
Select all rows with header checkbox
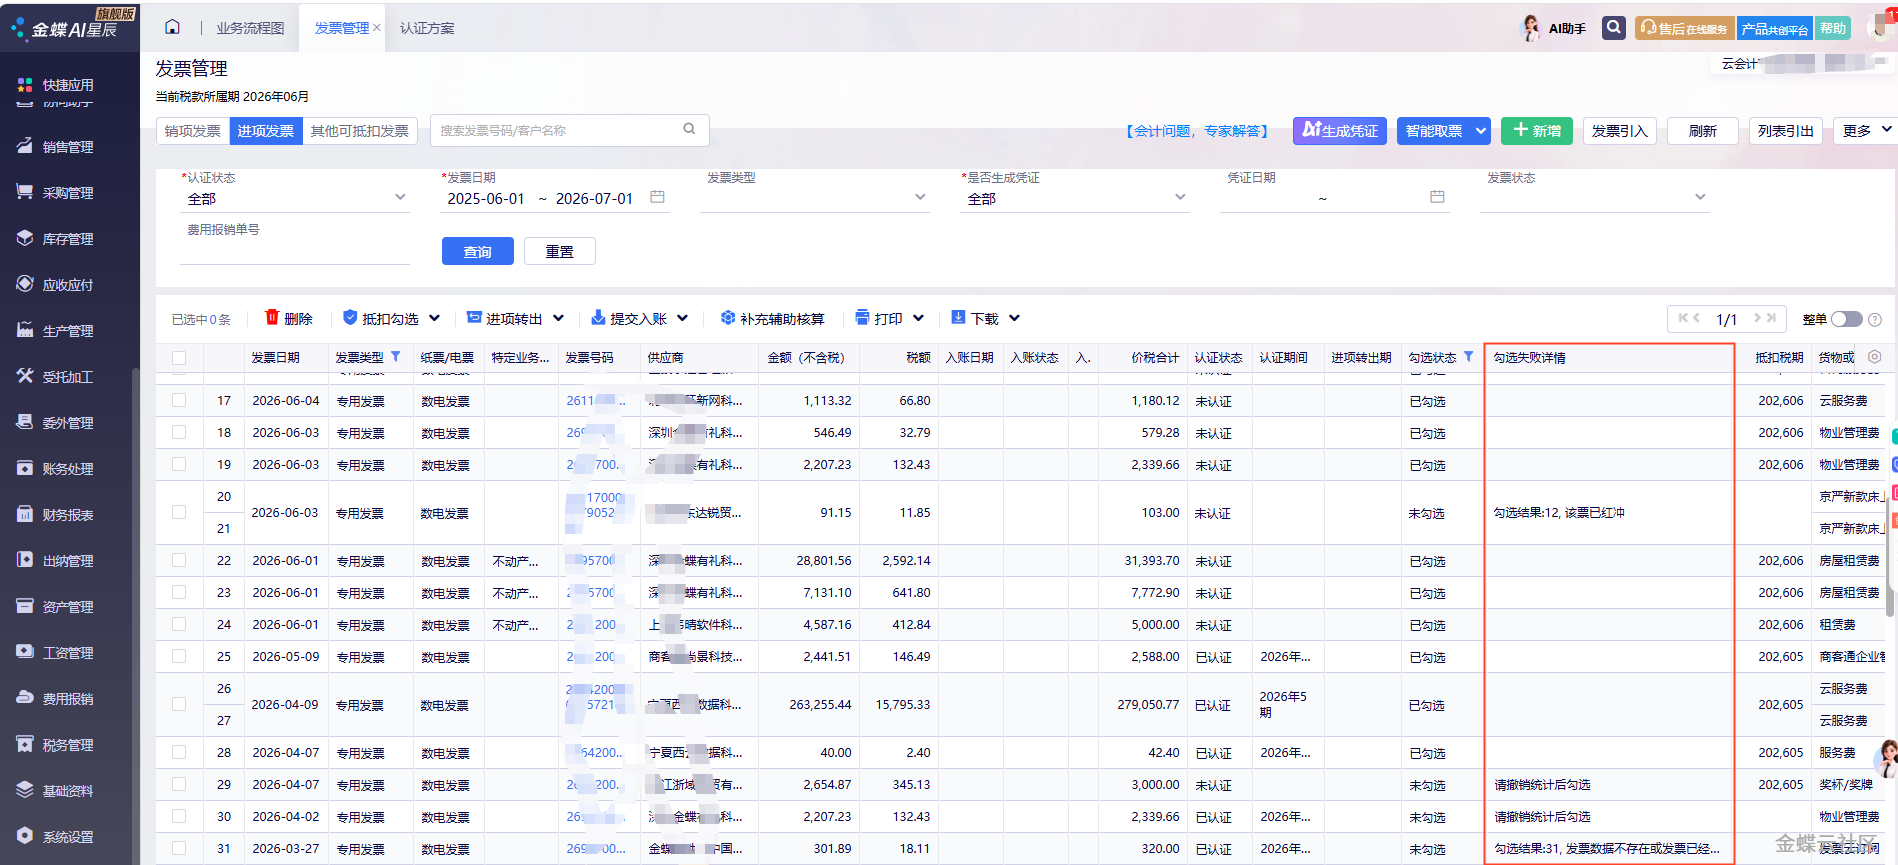(179, 357)
